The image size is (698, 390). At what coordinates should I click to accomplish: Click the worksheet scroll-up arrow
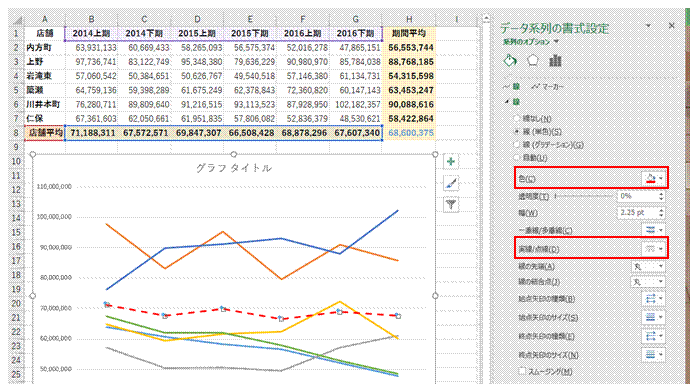(486, 19)
